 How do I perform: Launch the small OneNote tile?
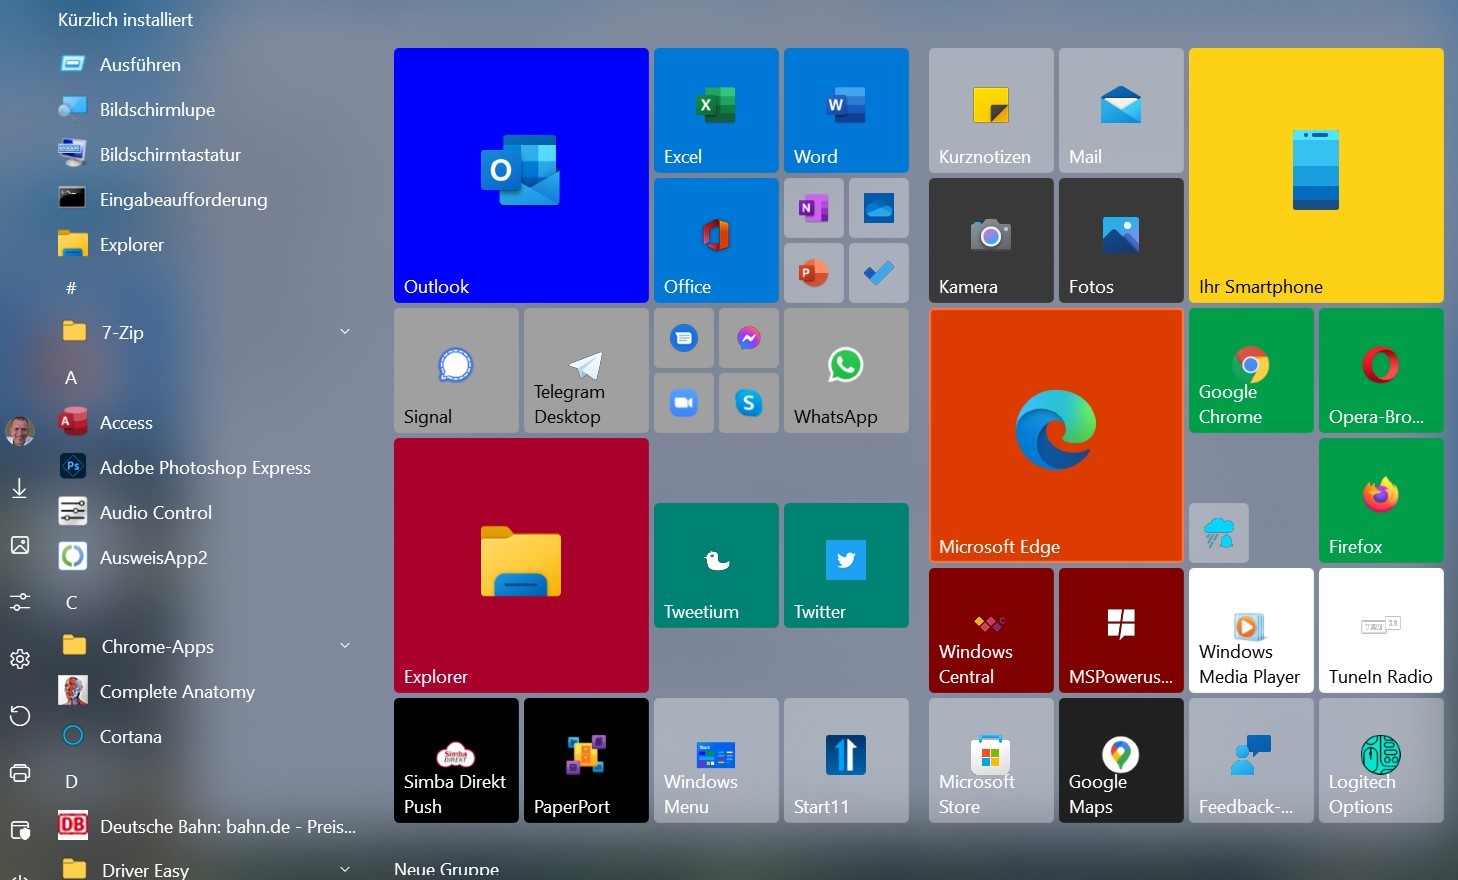point(814,208)
